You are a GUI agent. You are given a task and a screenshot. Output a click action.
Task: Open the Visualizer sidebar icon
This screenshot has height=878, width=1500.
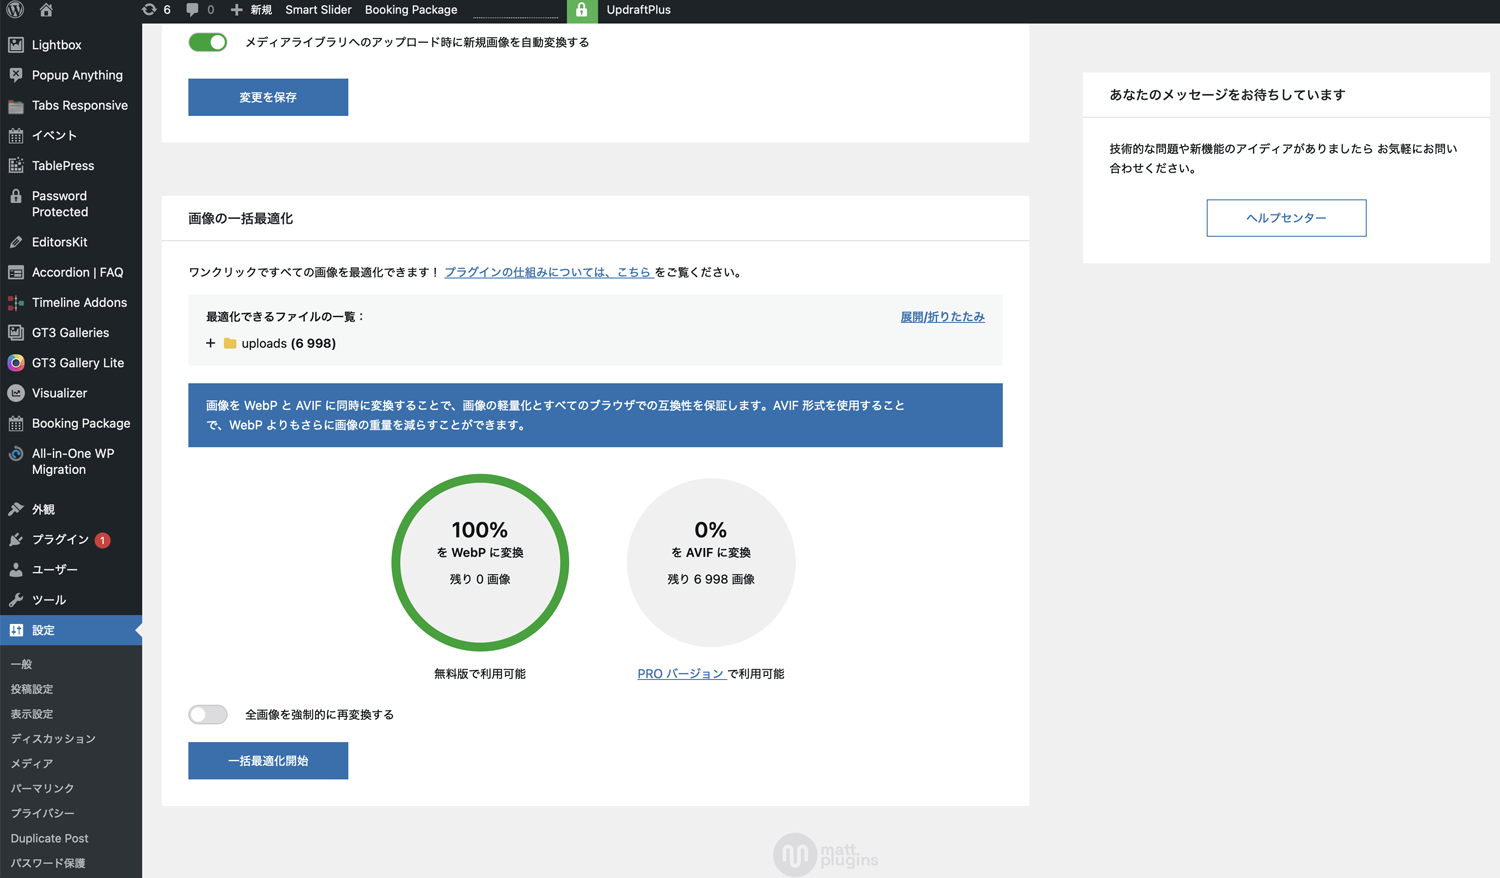[x=16, y=393]
